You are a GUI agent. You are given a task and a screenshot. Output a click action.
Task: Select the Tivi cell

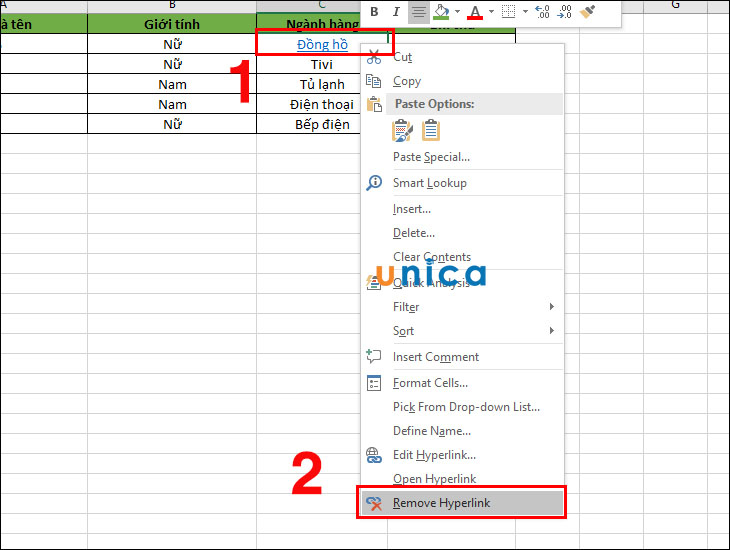(x=322, y=64)
